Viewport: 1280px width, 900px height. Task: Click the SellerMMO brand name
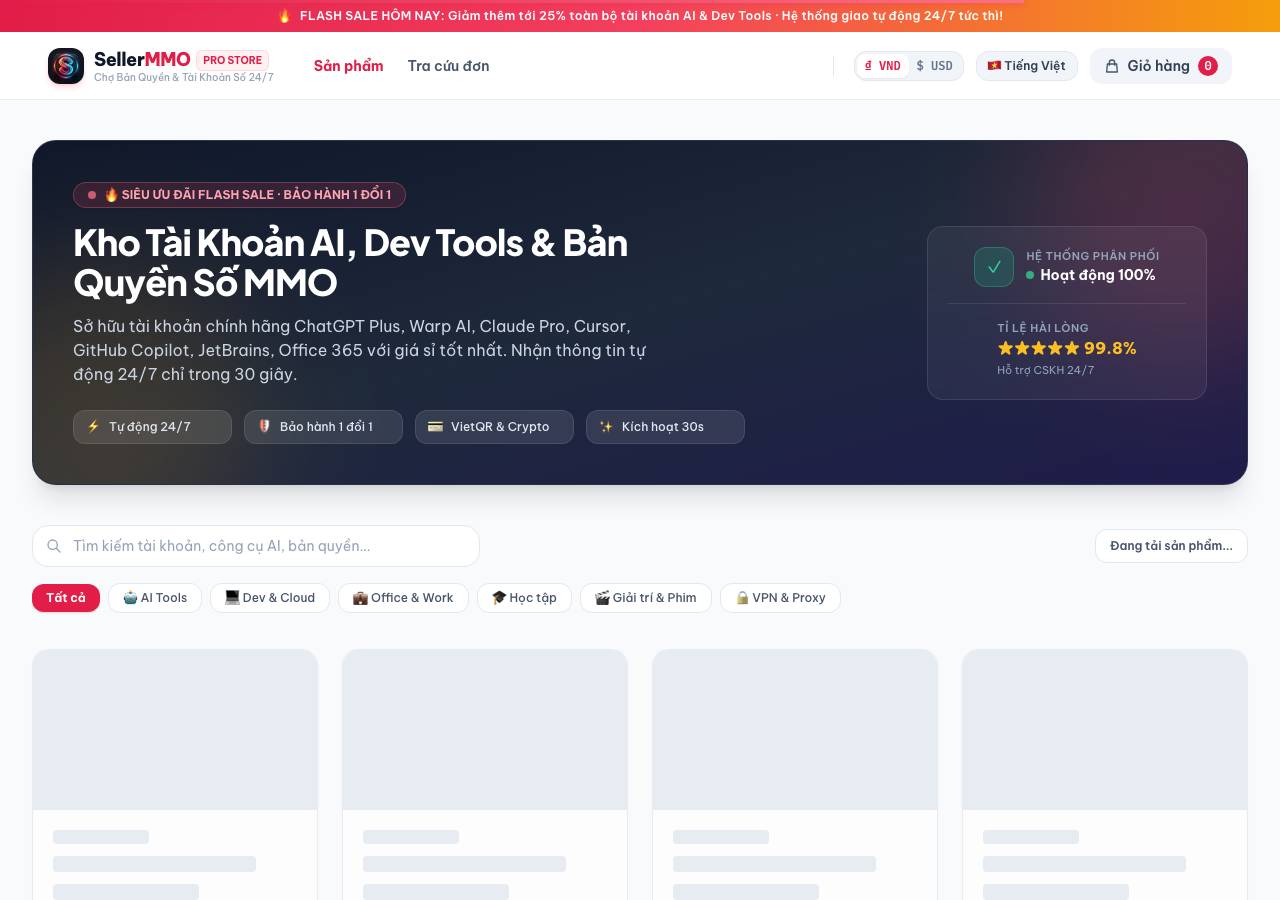point(142,59)
